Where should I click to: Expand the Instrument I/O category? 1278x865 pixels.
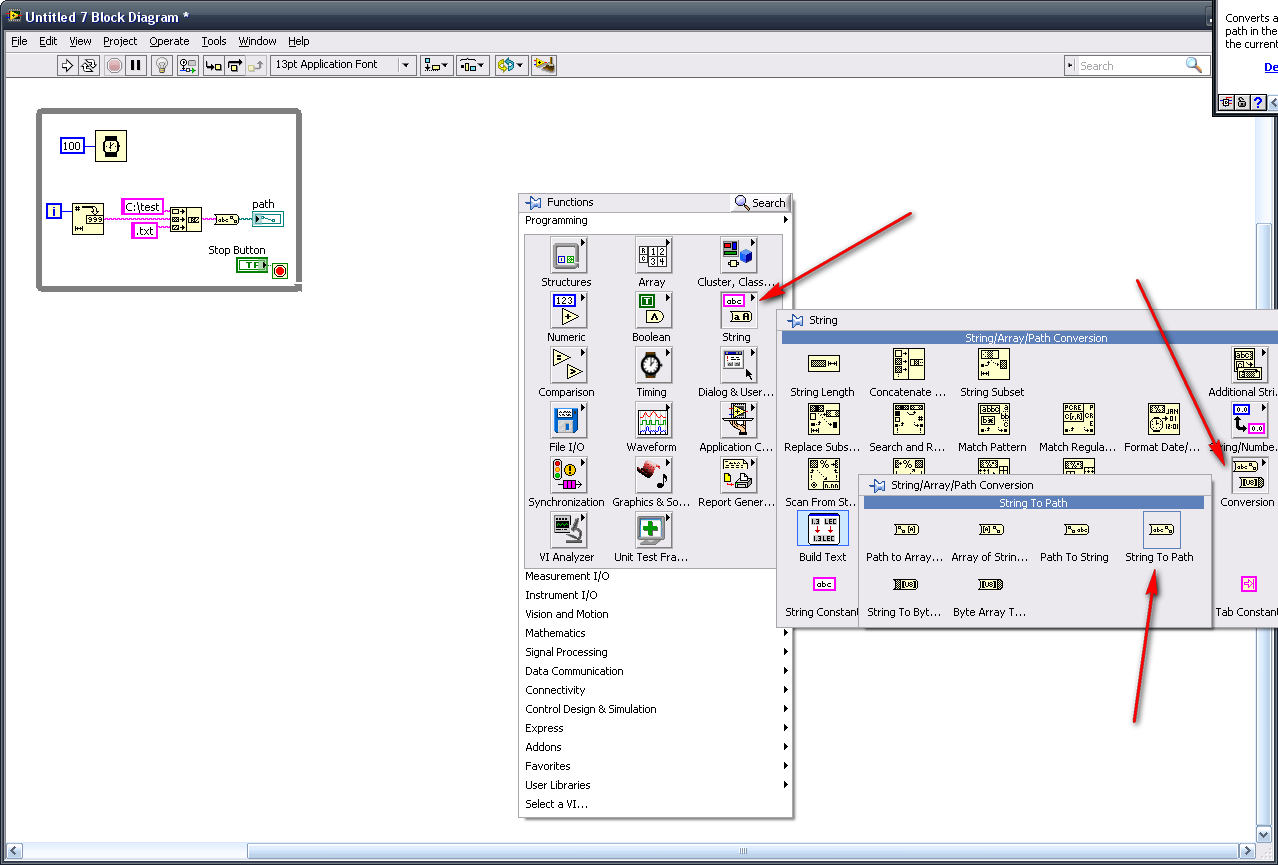pyautogui.click(x=656, y=595)
